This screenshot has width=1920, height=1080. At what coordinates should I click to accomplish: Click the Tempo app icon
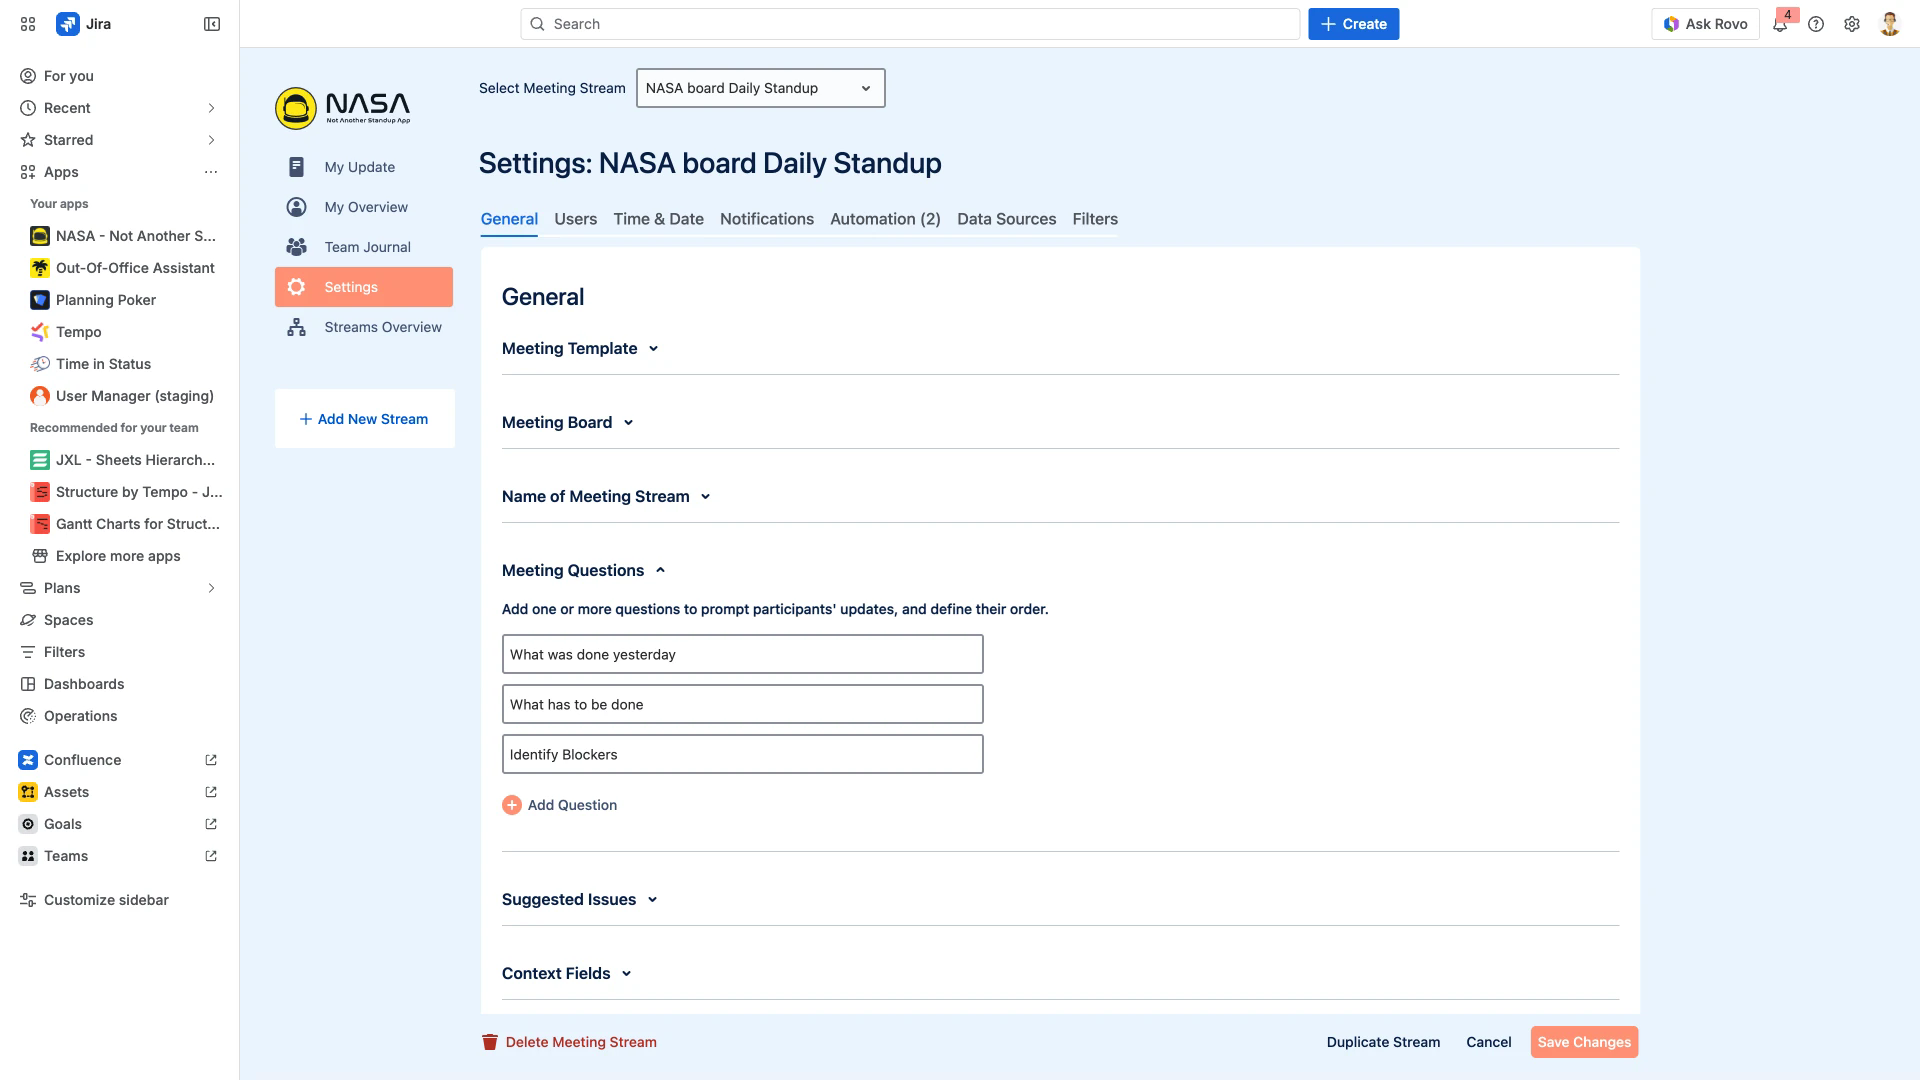pos(40,332)
